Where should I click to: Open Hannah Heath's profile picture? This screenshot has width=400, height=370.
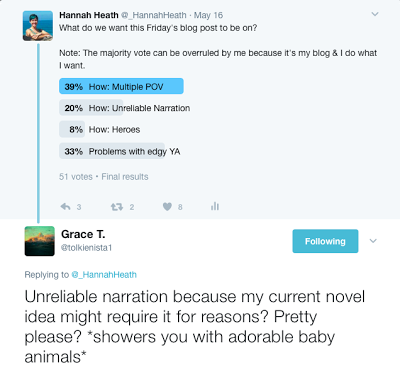tap(38, 26)
